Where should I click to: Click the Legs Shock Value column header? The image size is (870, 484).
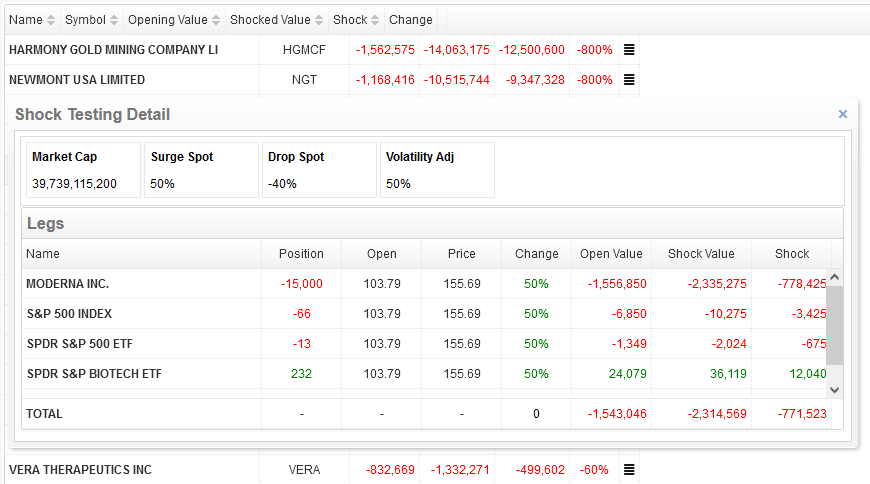(x=701, y=254)
